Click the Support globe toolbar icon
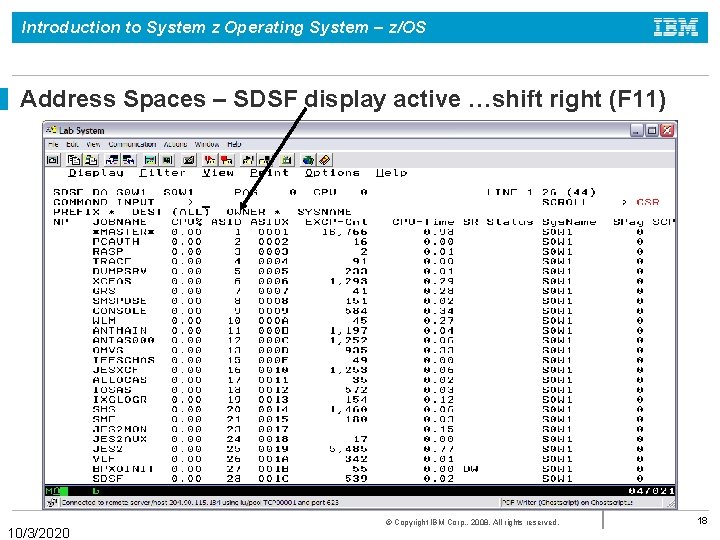720x540 pixels. coord(308,160)
